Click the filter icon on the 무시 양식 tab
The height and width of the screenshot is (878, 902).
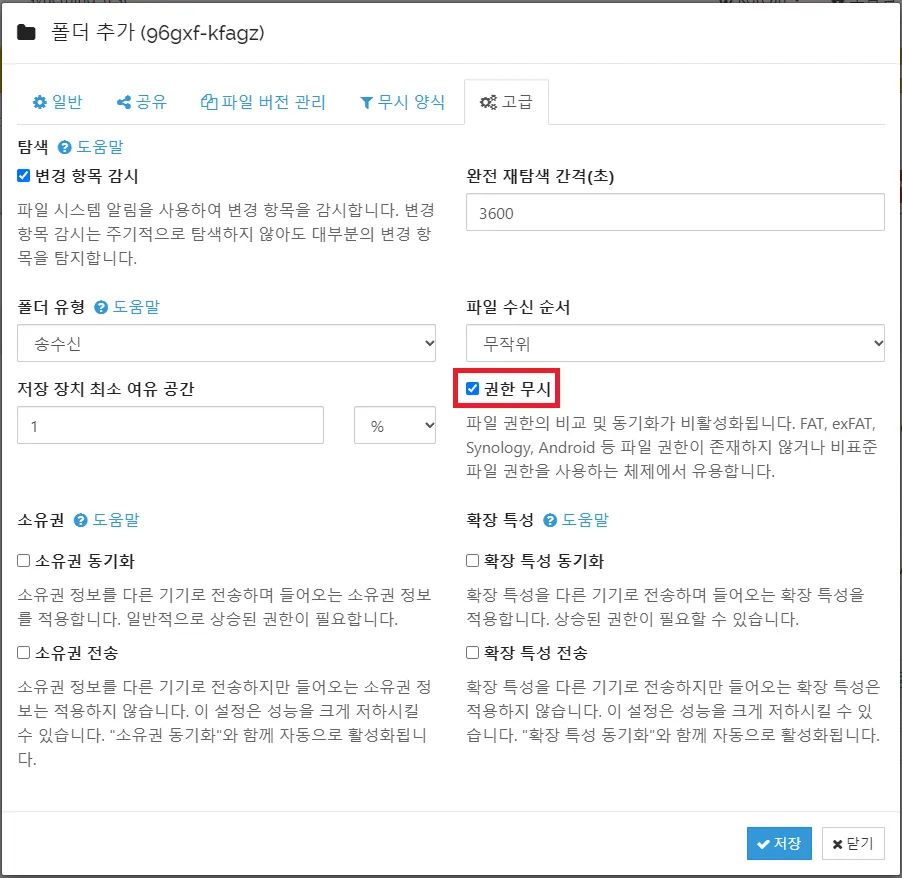[x=364, y=101]
